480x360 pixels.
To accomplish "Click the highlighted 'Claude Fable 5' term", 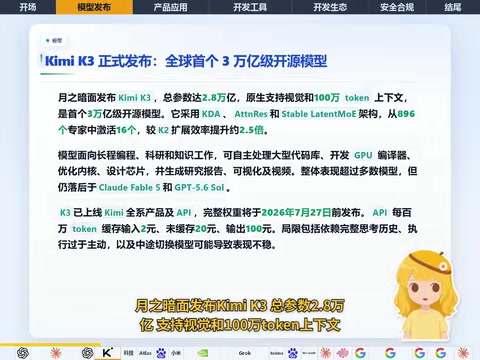I will pyautogui.click(x=129, y=187).
